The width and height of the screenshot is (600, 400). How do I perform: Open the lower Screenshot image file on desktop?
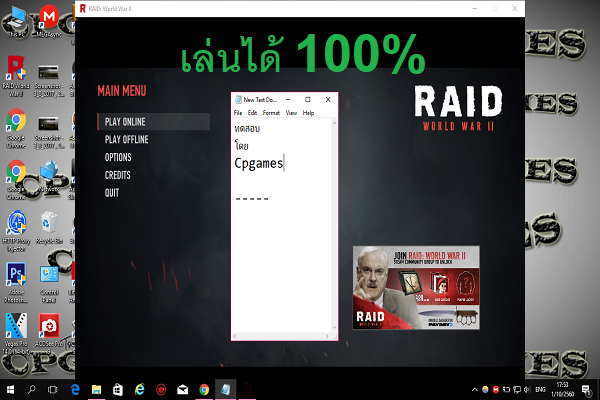(x=49, y=132)
